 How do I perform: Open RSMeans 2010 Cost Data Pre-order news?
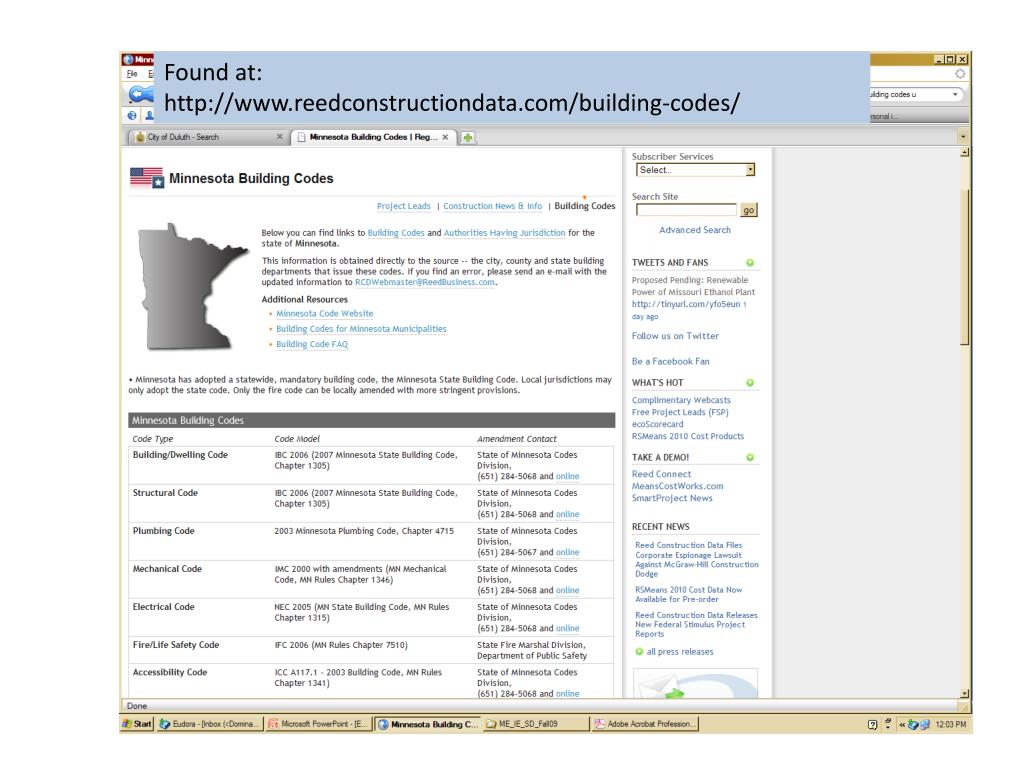[688, 594]
